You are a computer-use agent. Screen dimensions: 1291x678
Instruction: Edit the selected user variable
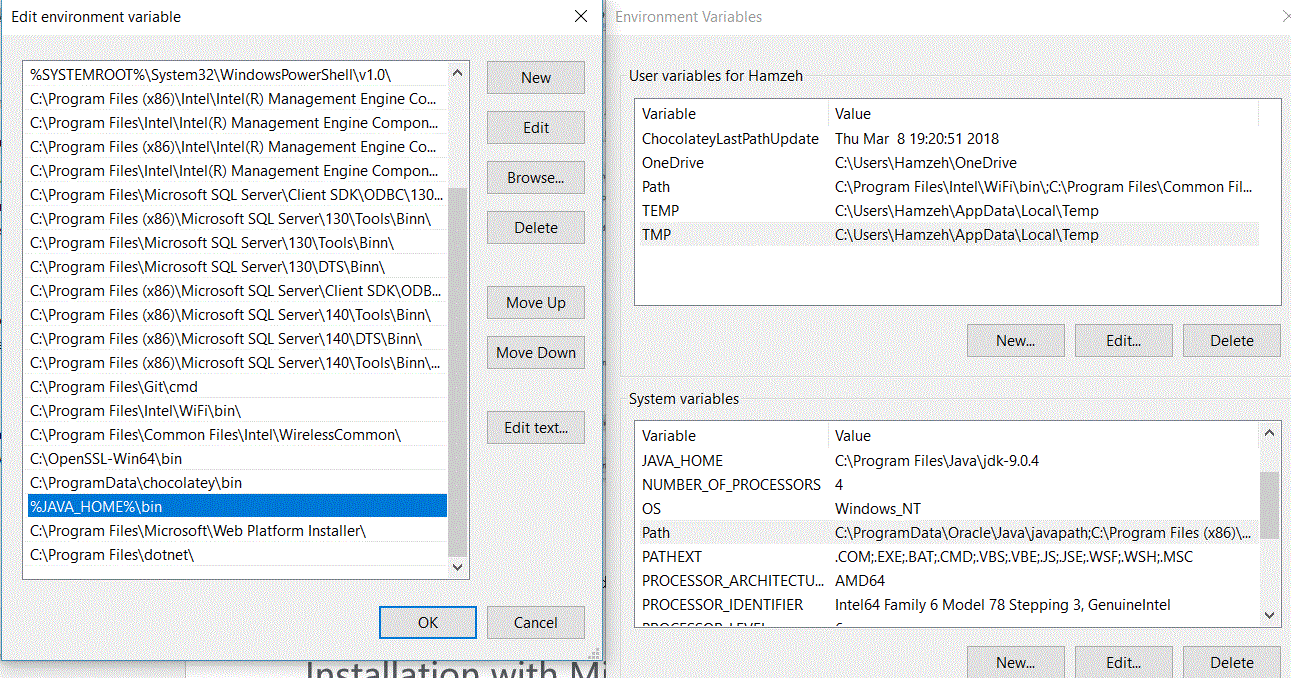1123,340
